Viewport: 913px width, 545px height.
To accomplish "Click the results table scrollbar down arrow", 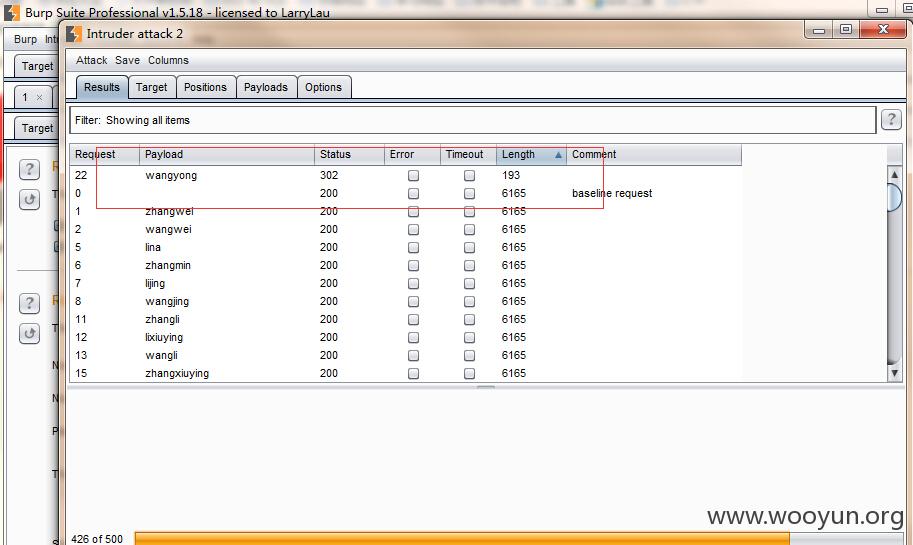I will 894,373.
